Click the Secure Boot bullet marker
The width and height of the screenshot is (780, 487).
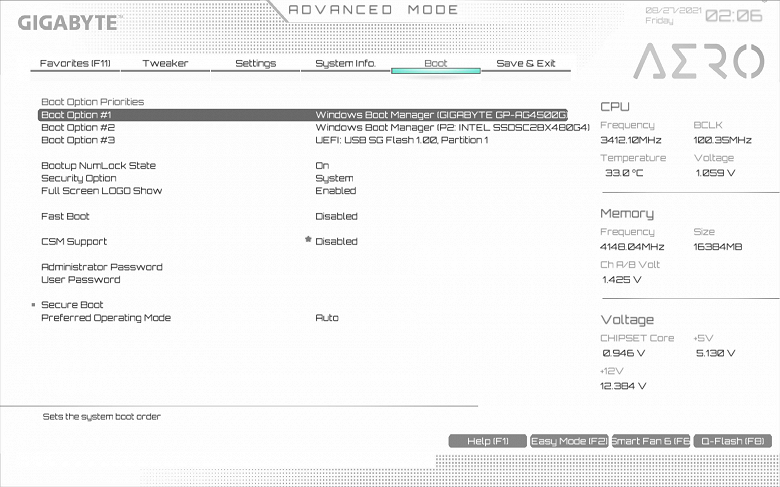tap(34, 305)
